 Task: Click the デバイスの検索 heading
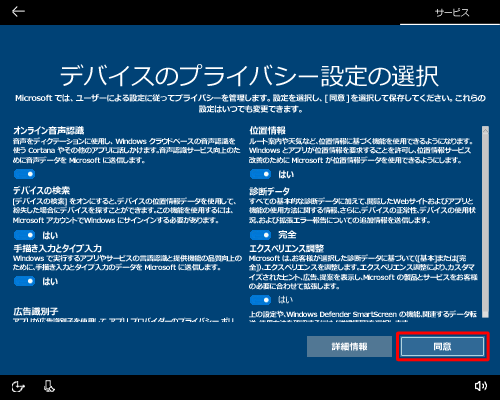[x=41, y=190]
